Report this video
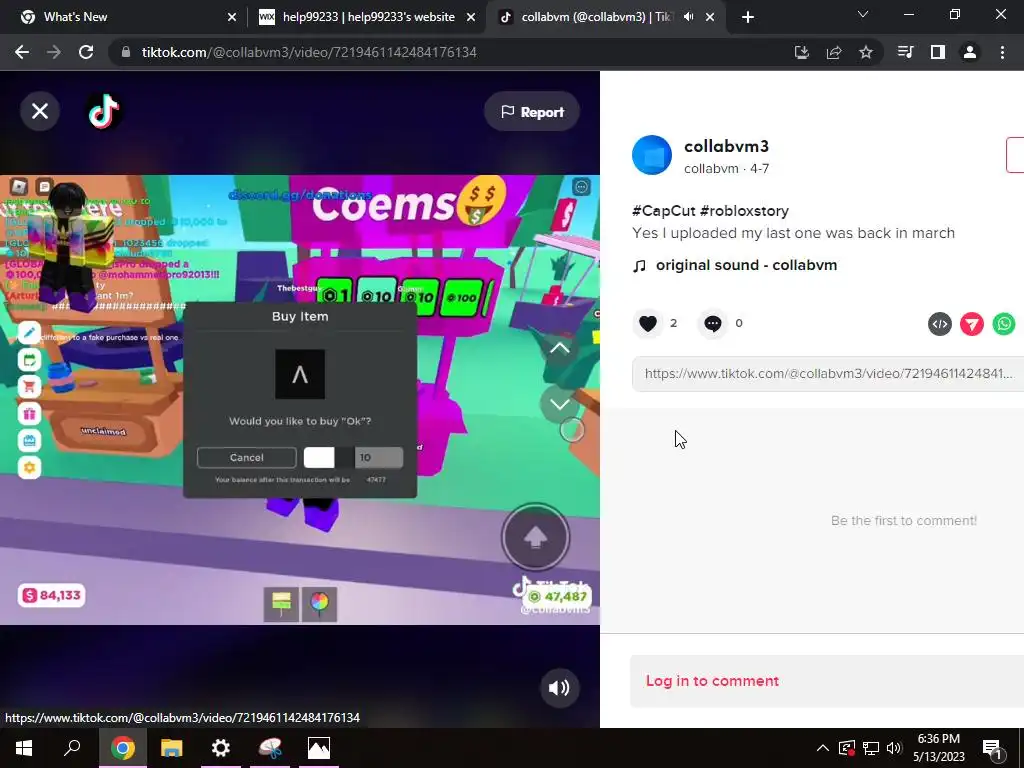The image size is (1024, 768). [x=532, y=112]
